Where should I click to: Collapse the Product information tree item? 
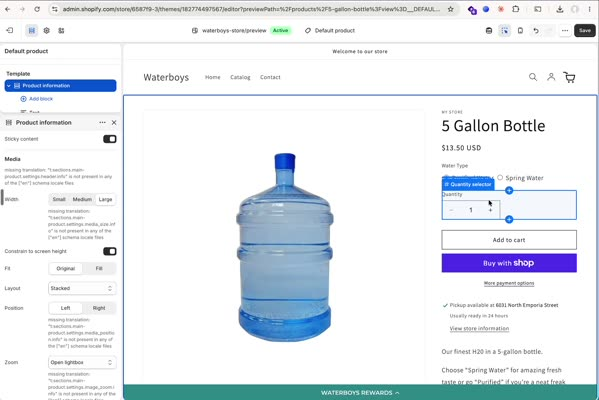(x=8, y=86)
